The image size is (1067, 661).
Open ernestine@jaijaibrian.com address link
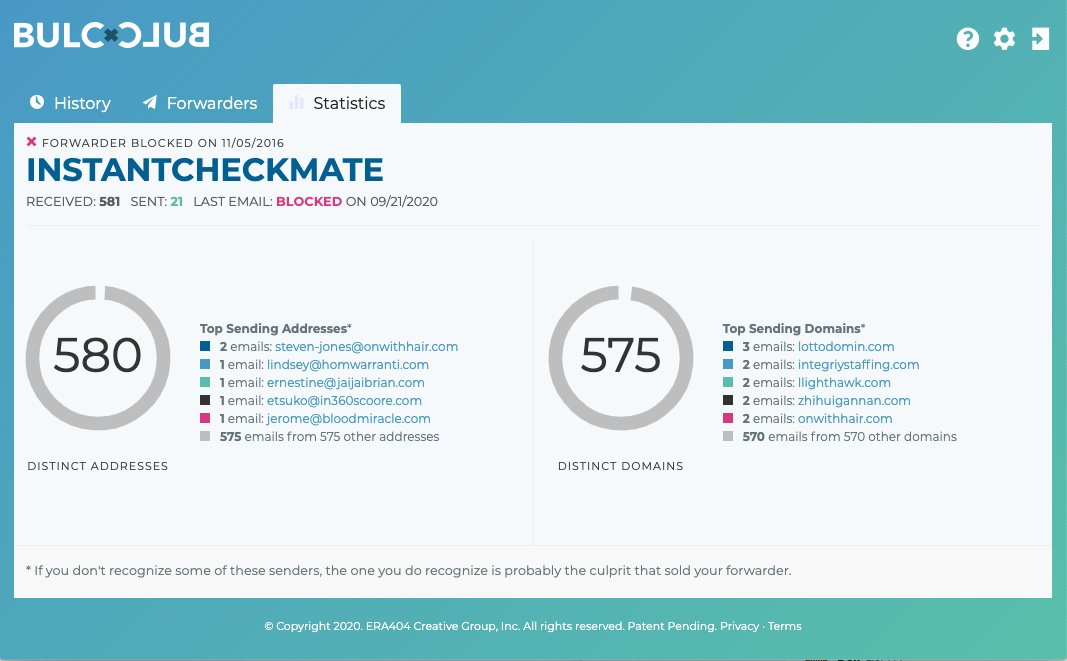(346, 383)
